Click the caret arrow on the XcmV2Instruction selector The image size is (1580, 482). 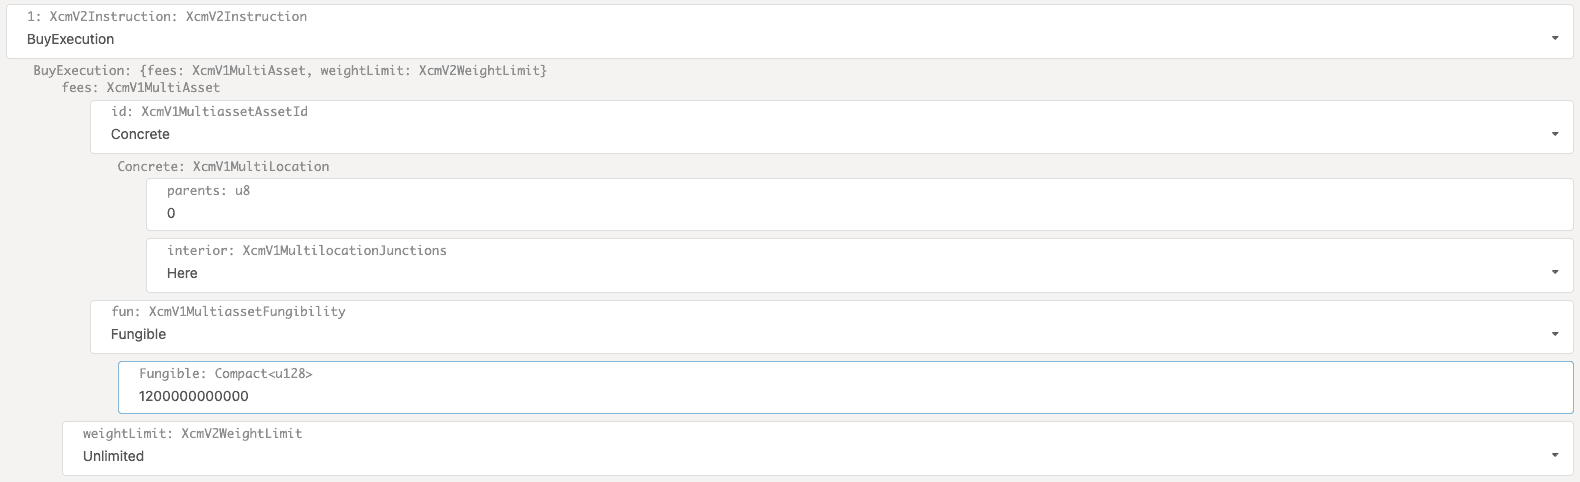pos(1554,39)
